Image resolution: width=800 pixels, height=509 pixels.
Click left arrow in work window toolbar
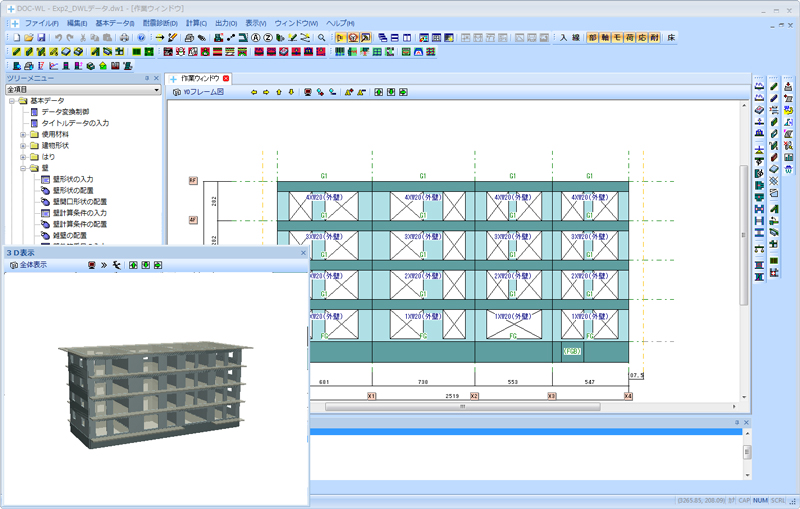pos(254,92)
